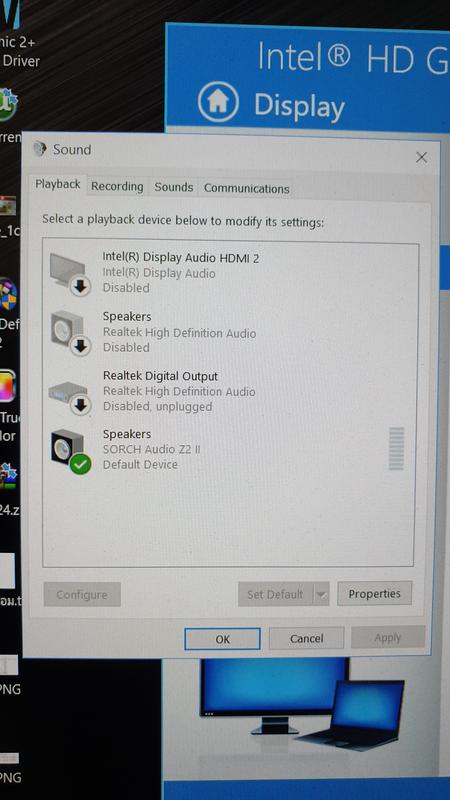The width and height of the screenshot is (450, 800).
Task: Switch to the Recording tab
Action: pos(117,187)
